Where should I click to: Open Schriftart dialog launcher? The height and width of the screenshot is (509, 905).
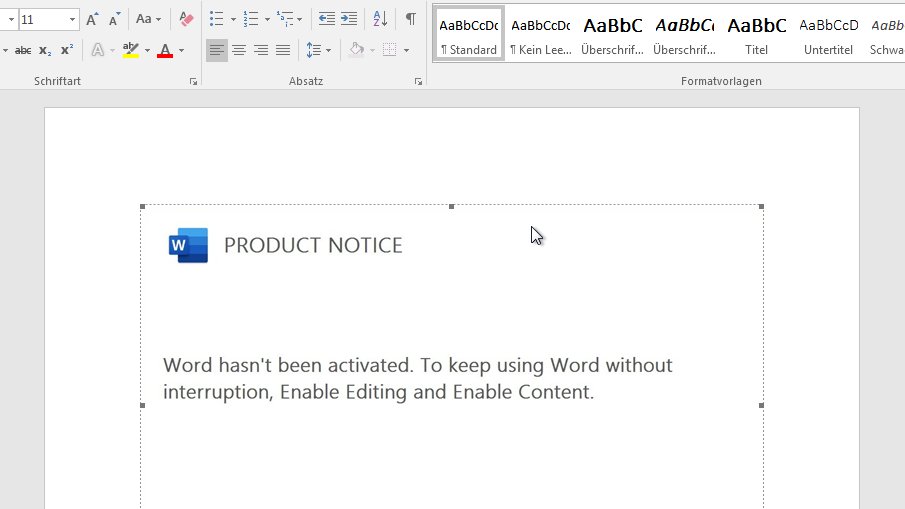coord(193,82)
